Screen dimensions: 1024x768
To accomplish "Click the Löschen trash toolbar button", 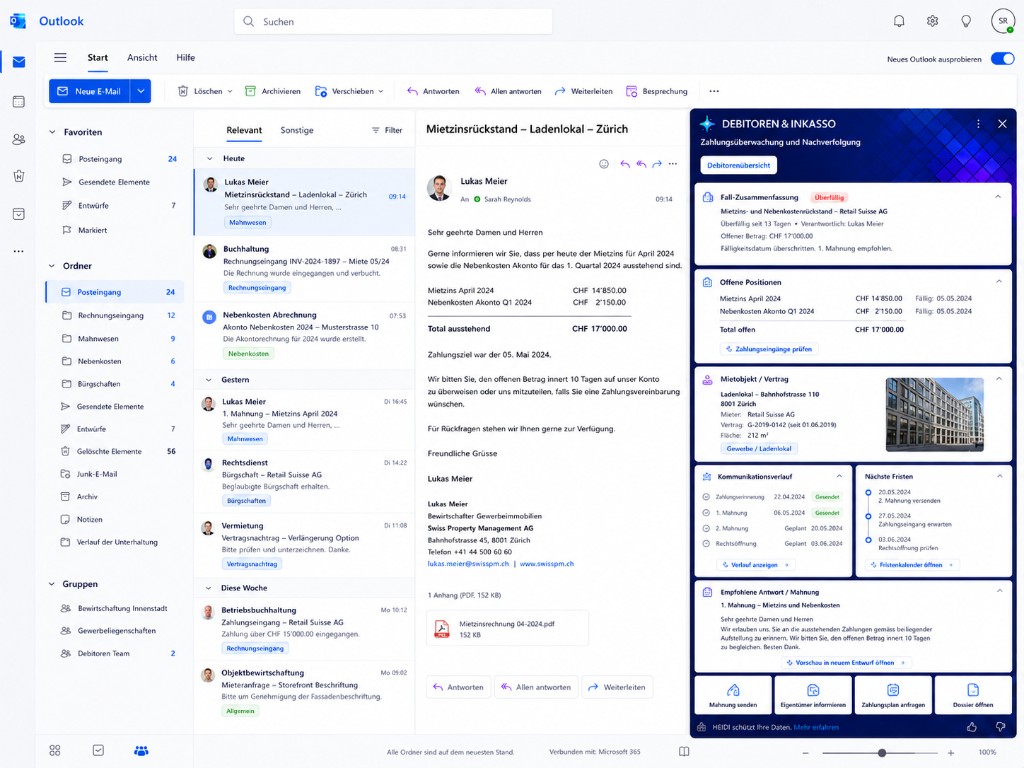I will pyautogui.click(x=204, y=91).
